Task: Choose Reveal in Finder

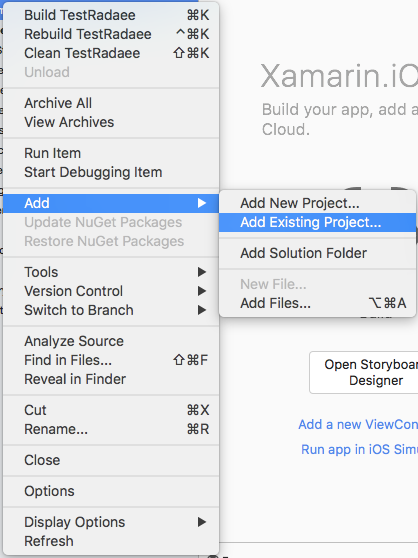Action: (x=111, y=379)
